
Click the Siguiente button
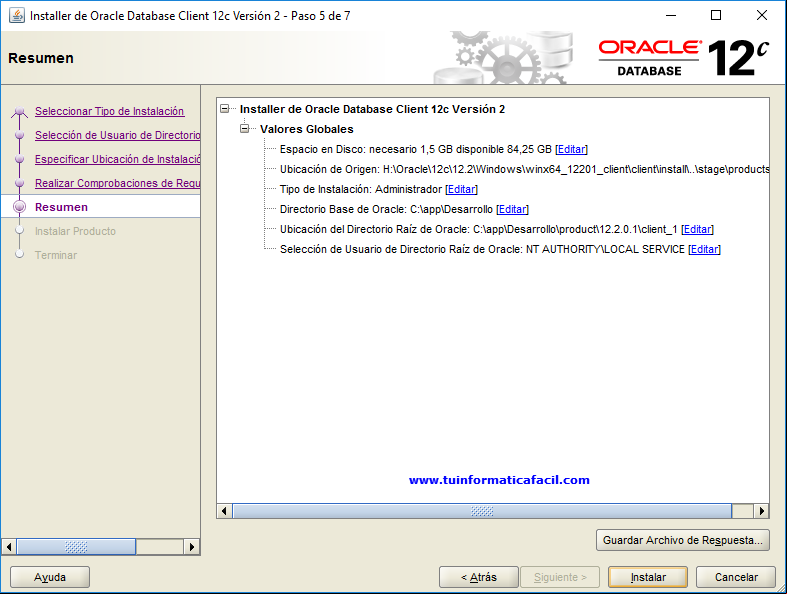560,577
